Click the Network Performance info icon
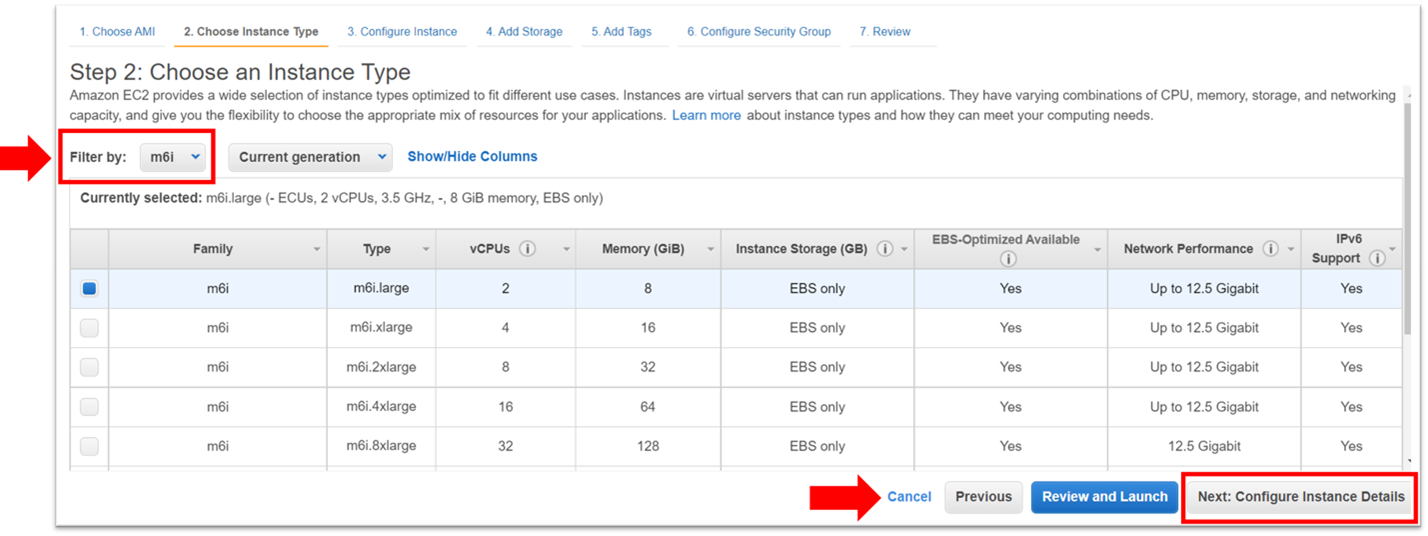Image resolution: width=1428 pixels, height=536 pixels. [1270, 249]
